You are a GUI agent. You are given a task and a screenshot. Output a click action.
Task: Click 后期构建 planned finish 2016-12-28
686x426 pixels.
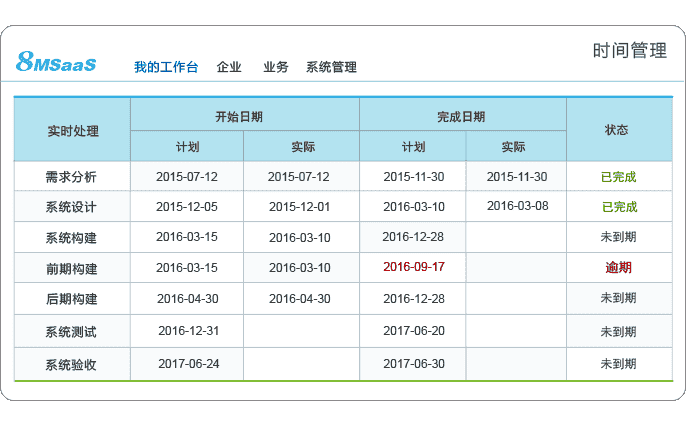coord(414,299)
